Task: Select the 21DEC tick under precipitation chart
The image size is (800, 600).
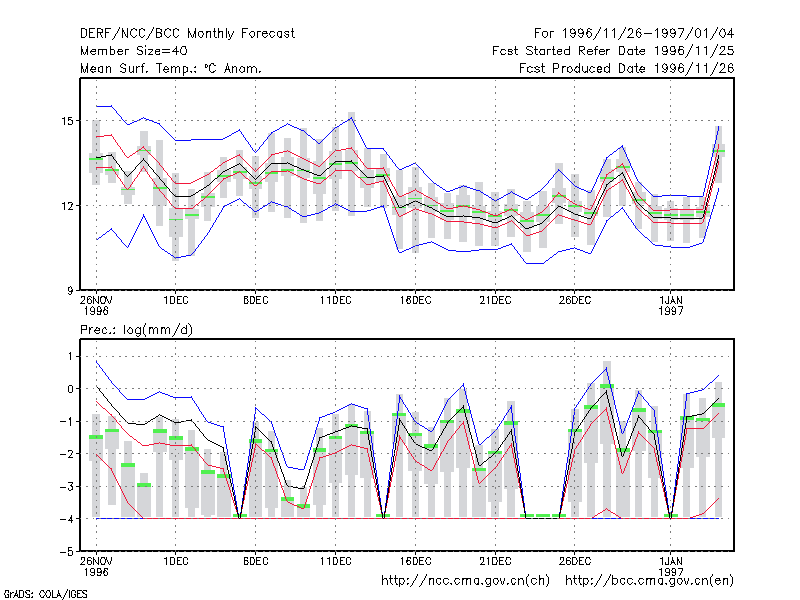Action: (x=495, y=561)
